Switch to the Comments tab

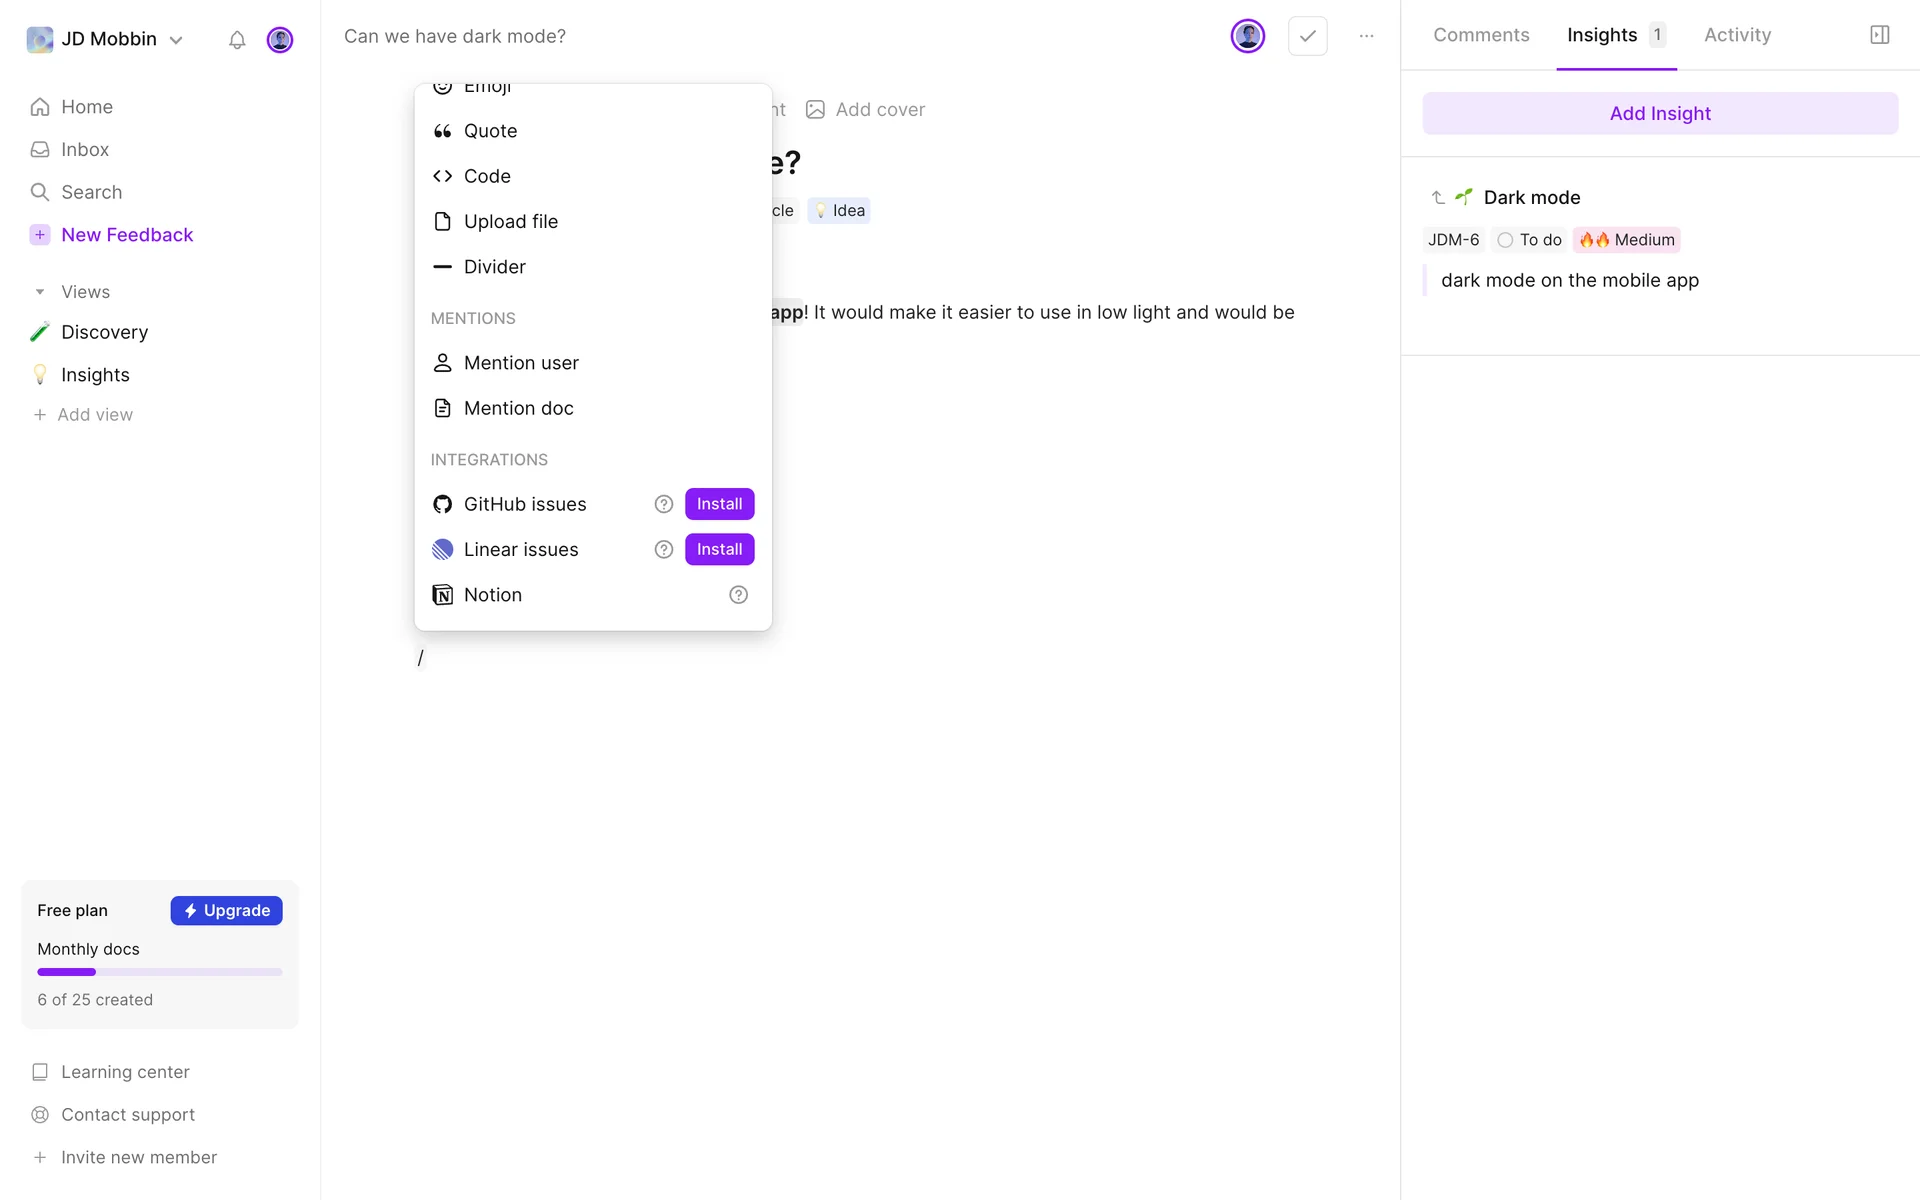(x=1481, y=35)
